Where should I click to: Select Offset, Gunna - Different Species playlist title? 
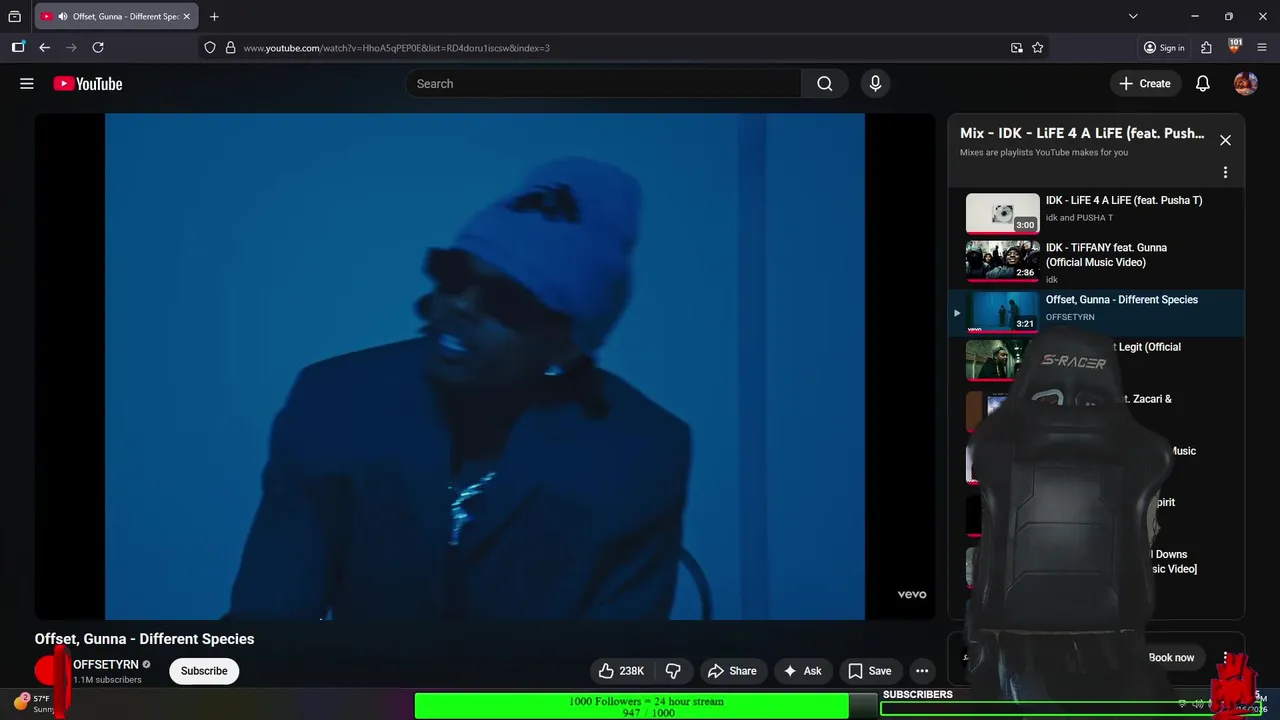[x=1121, y=300]
